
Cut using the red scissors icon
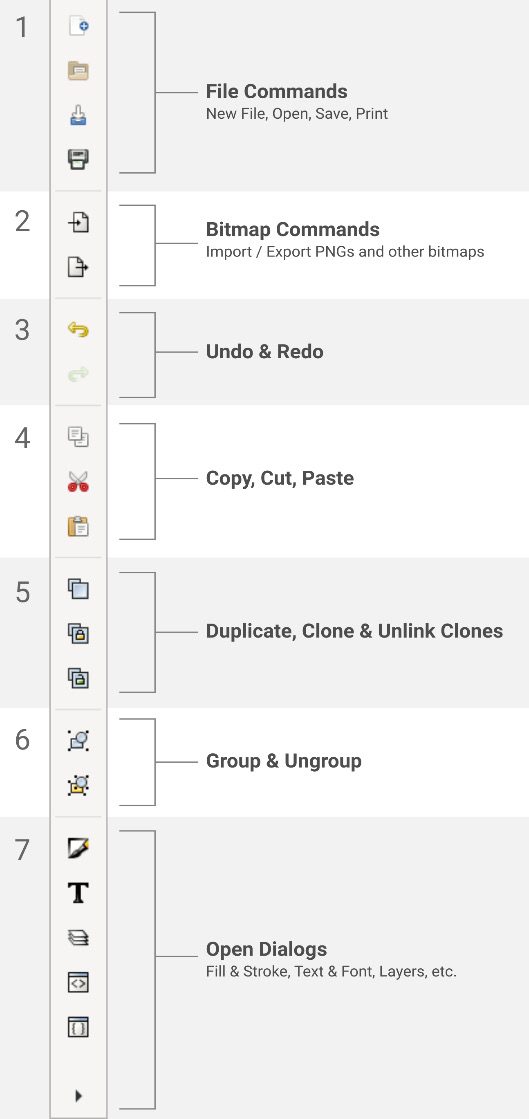79,482
